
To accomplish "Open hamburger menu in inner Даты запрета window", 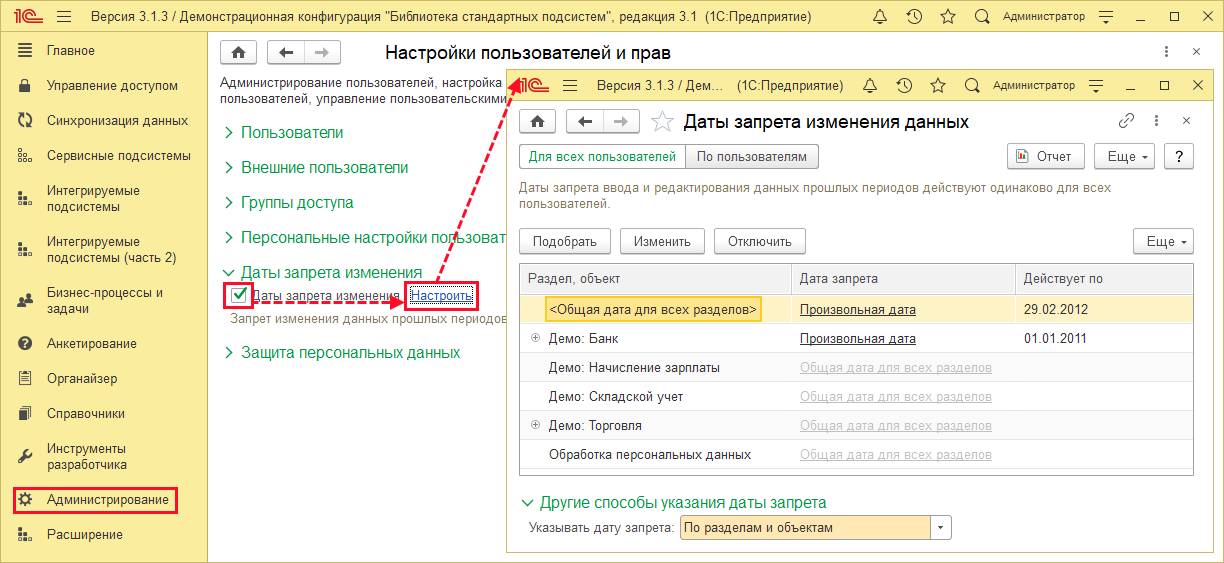I will point(570,86).
